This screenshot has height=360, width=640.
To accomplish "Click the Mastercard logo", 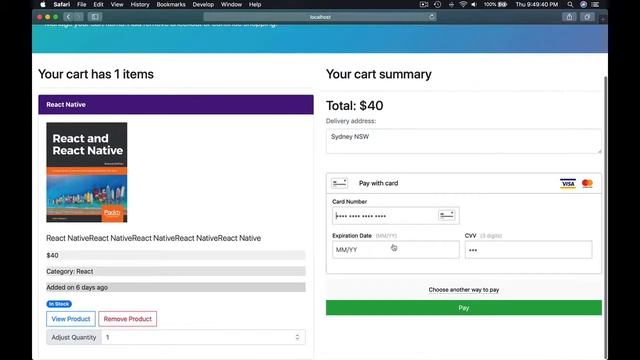I will coord(587,183).
